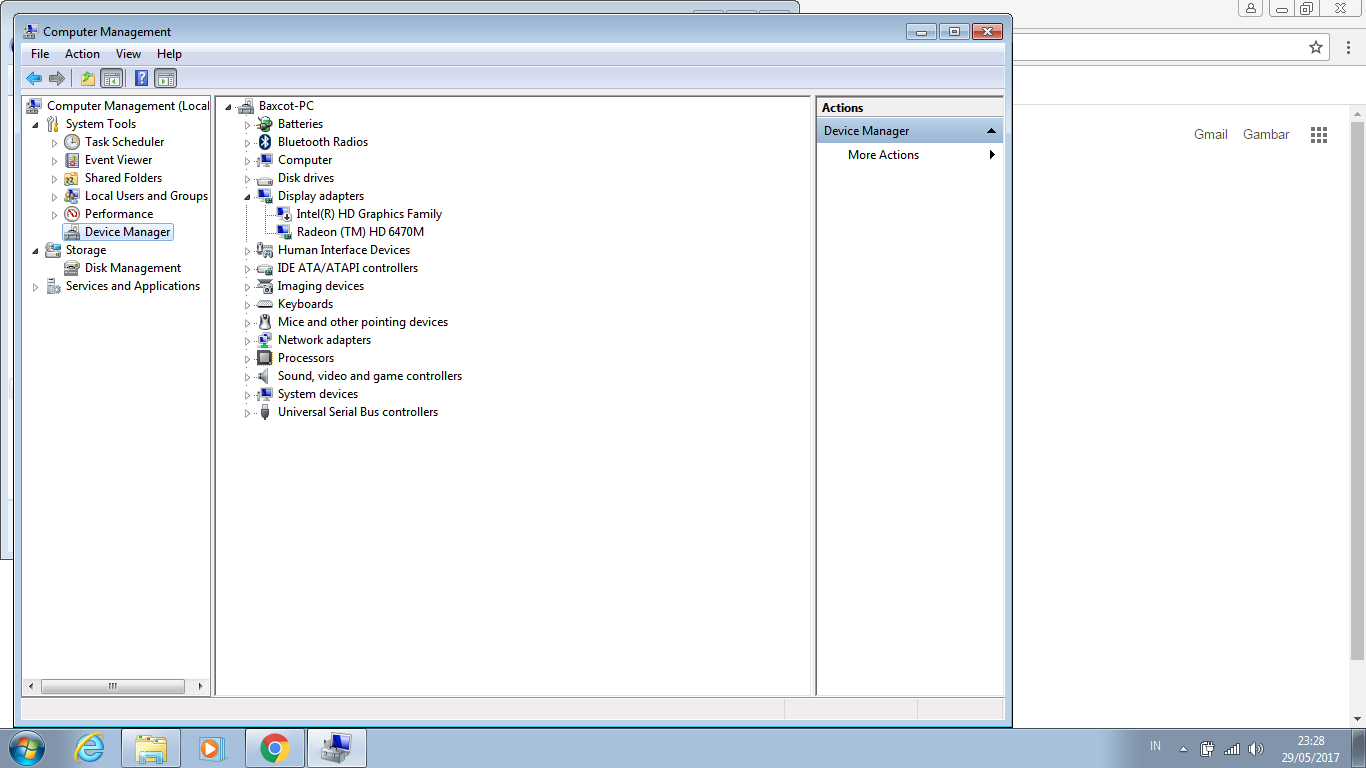
Task: Click the Radeon (TM) HD 6470M adapter icon
Action: pos(284,232)
